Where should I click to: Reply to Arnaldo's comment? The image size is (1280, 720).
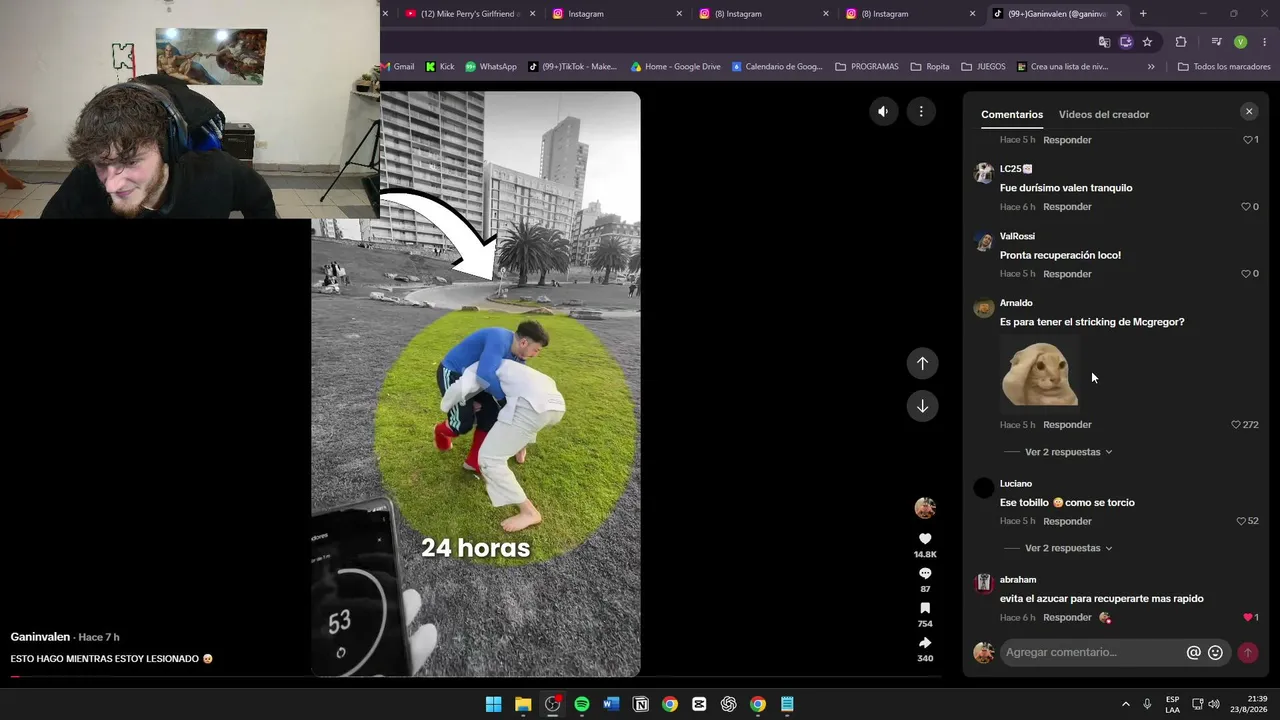[x=1067, y=425]
